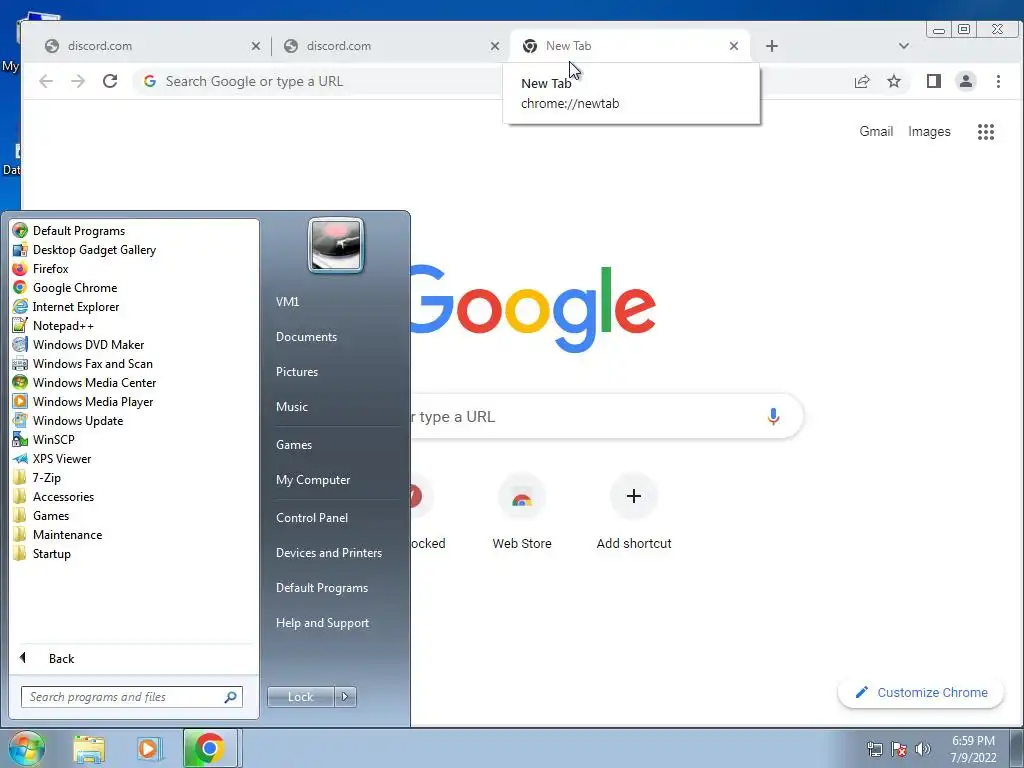
Task: Expand the 7-Zip folder
Action: 134,477
